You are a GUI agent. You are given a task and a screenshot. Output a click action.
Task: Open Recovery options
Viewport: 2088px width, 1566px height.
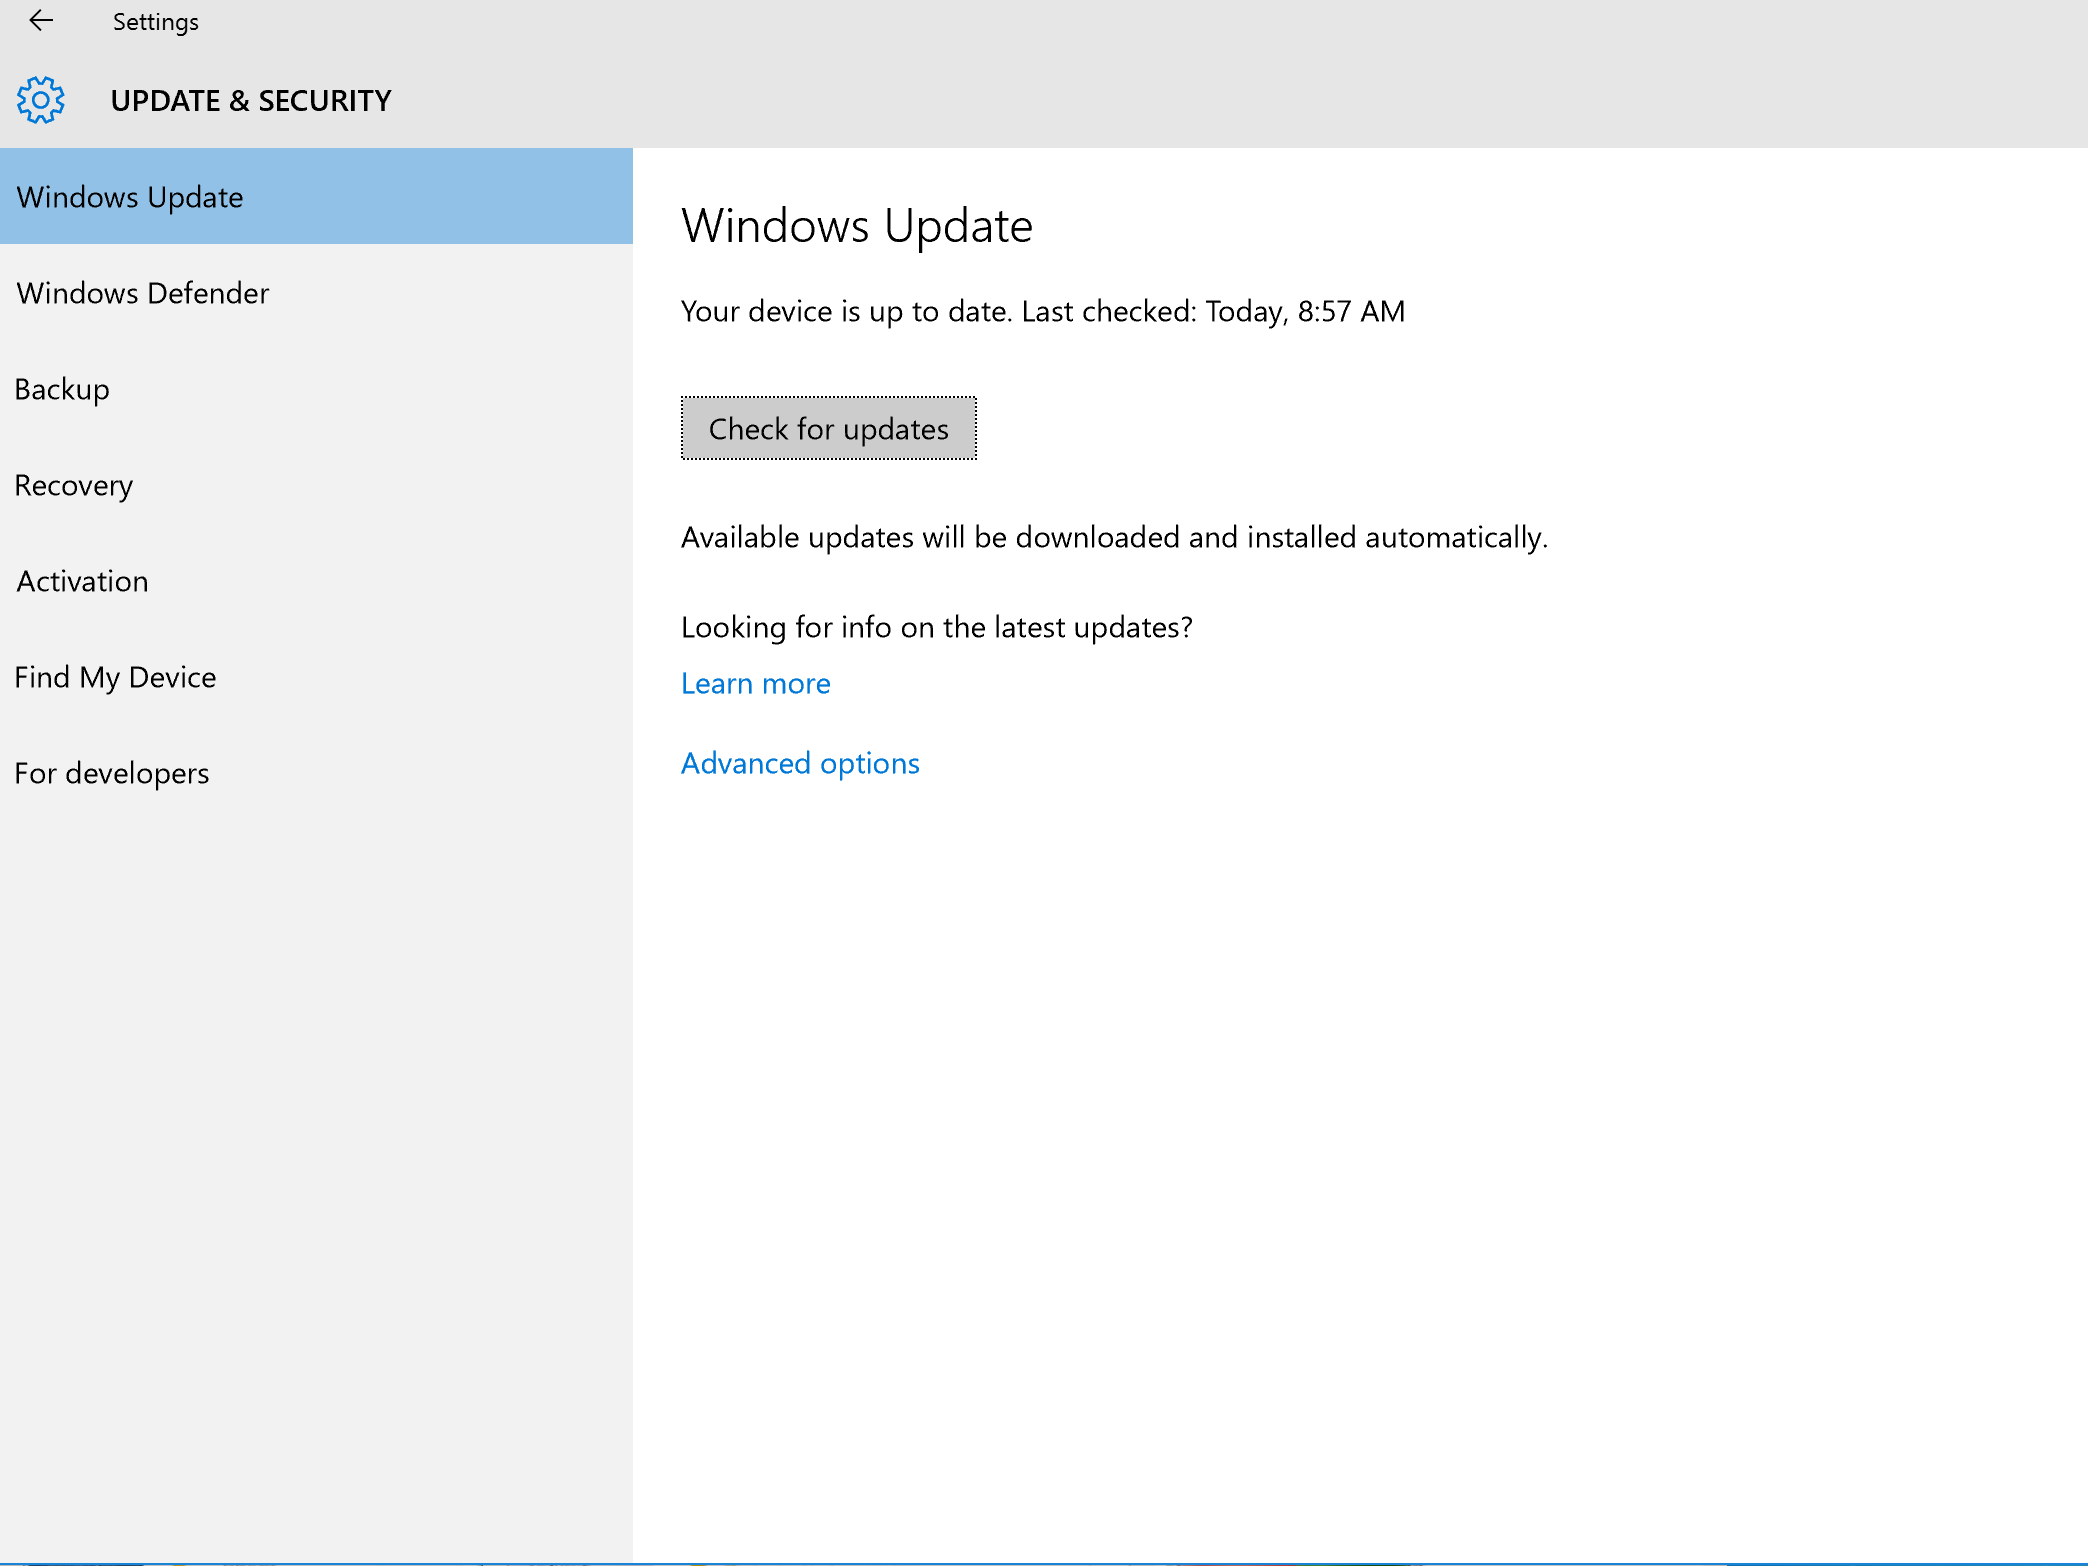coord(71,484)
